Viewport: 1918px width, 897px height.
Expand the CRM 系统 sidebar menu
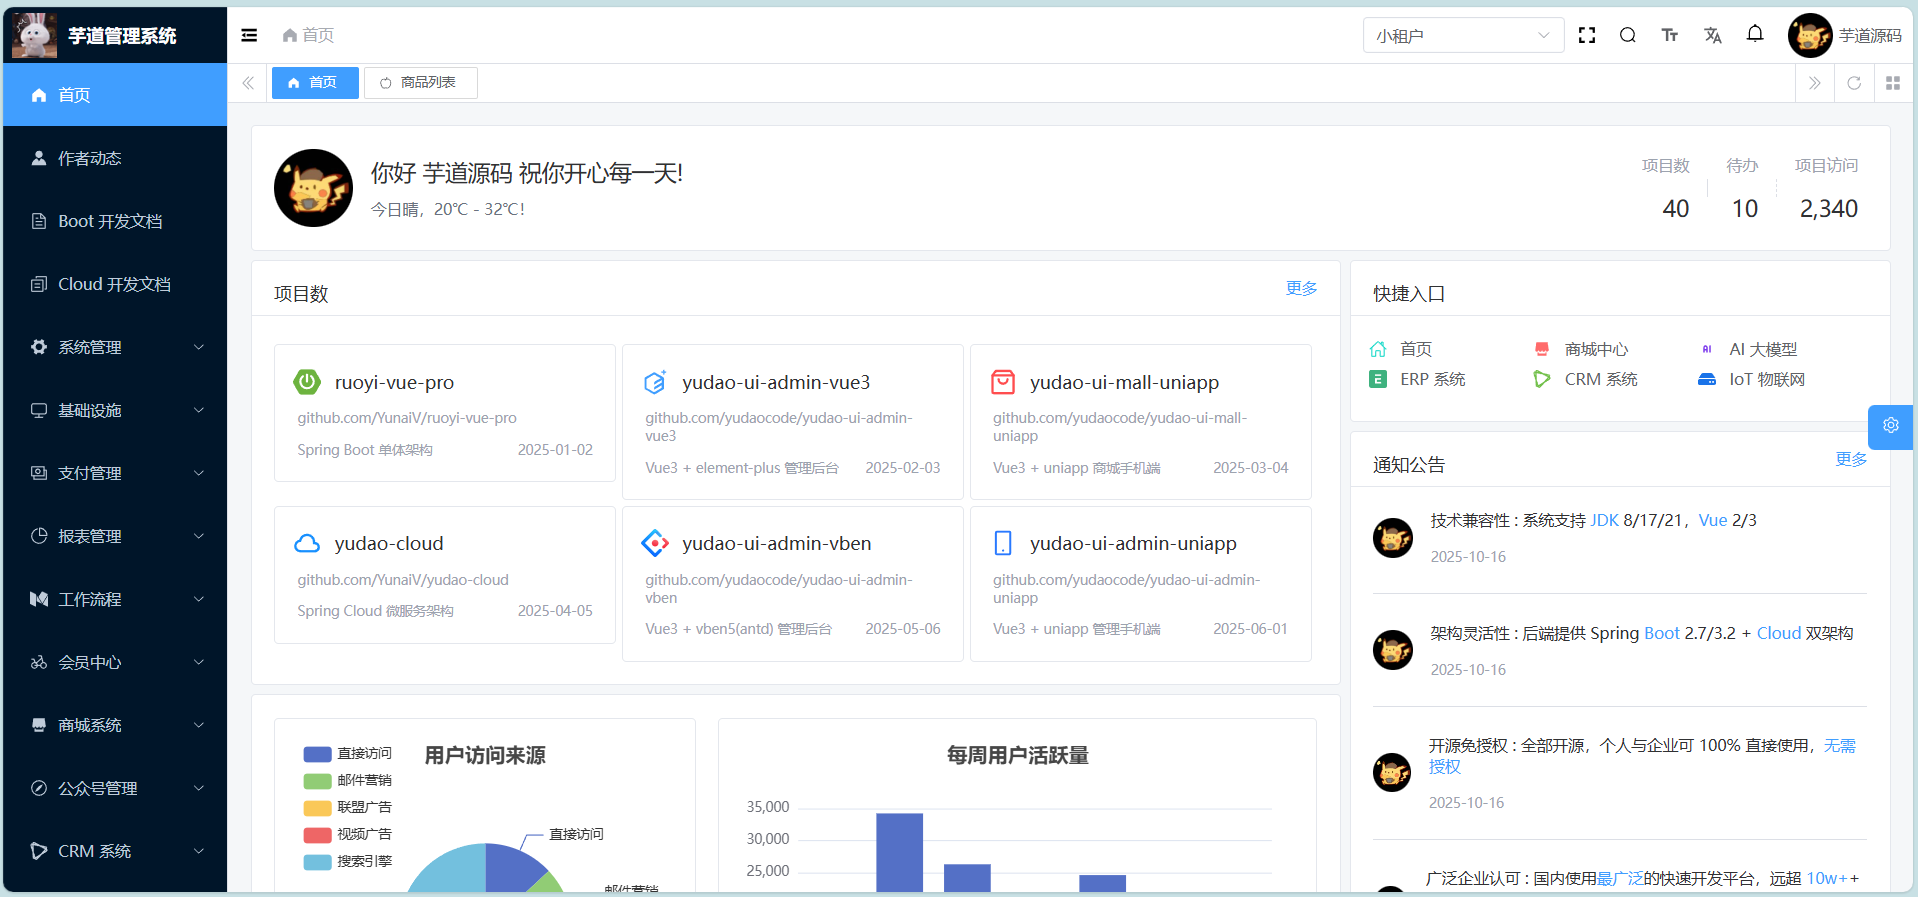tap(115, 851)
